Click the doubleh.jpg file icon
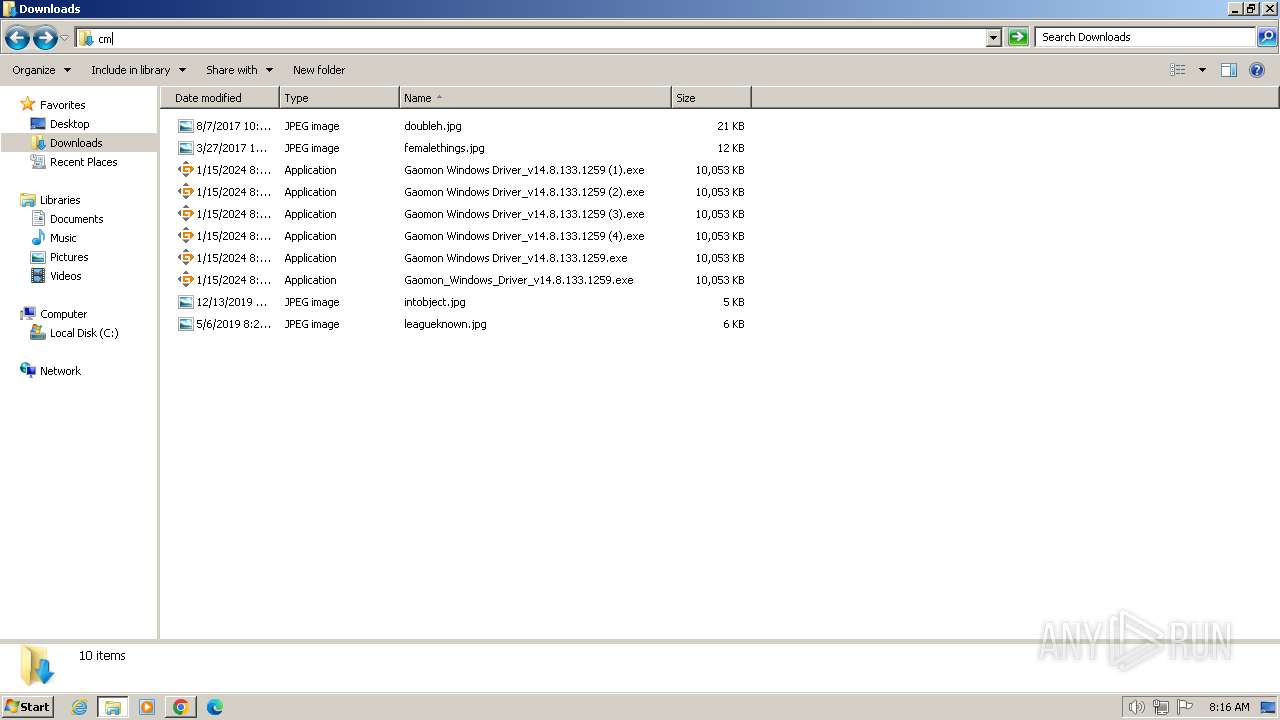 (185, 126)
